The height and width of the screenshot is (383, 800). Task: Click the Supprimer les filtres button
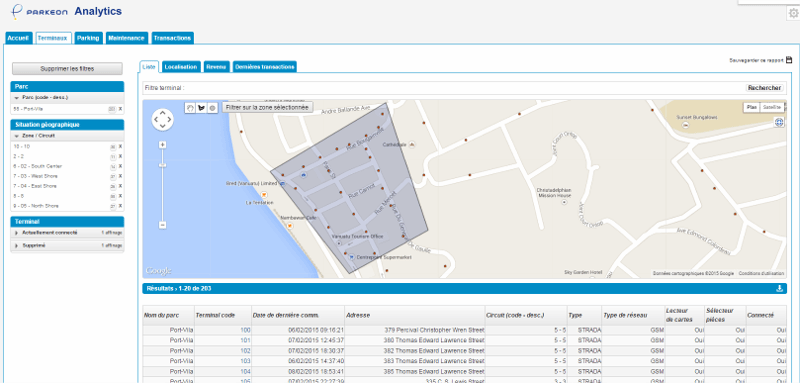coord(67,69)
